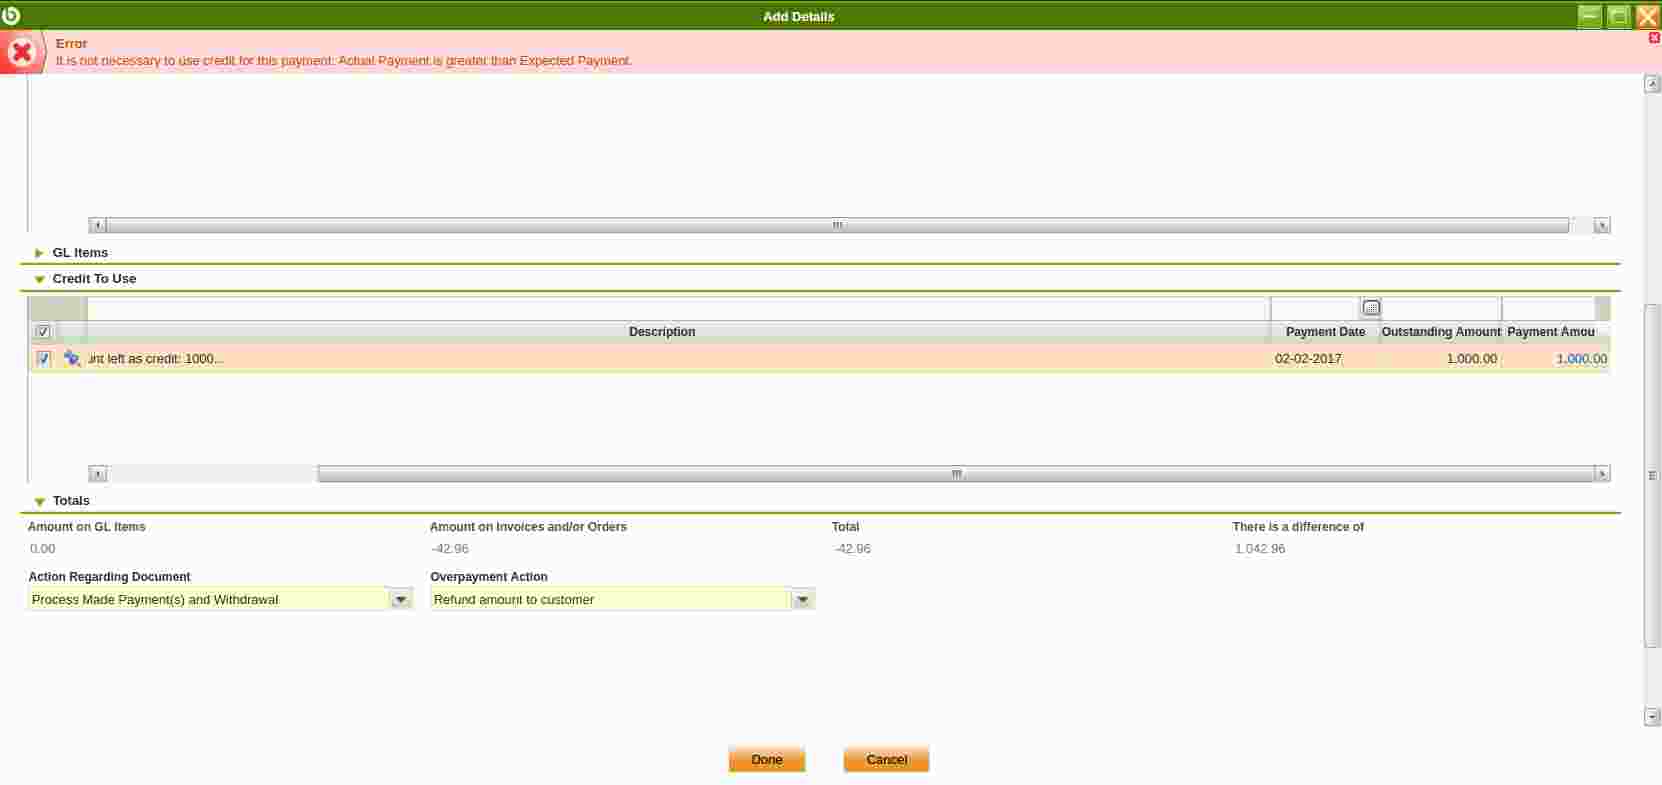Dismiss the error message with its small close icon
This screenshot has width=1662, height=785.
(x=1654, y=38)
